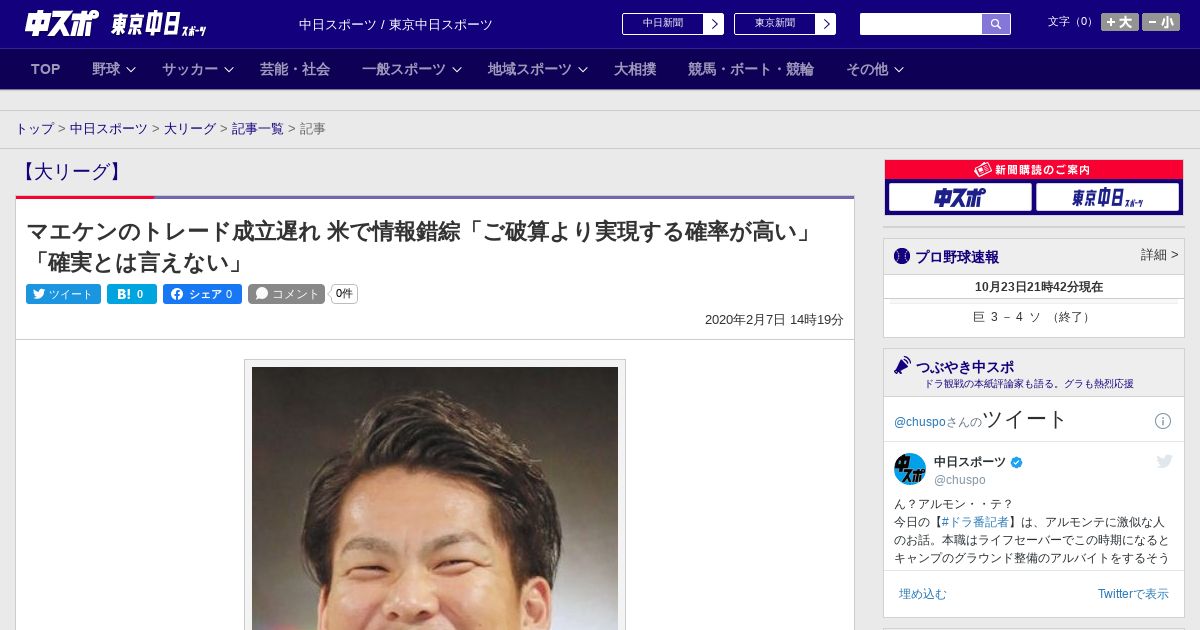Click the 【大リーグ】 category heading
This screenshot has width=1200, height=630.
[x=72, y=172]
